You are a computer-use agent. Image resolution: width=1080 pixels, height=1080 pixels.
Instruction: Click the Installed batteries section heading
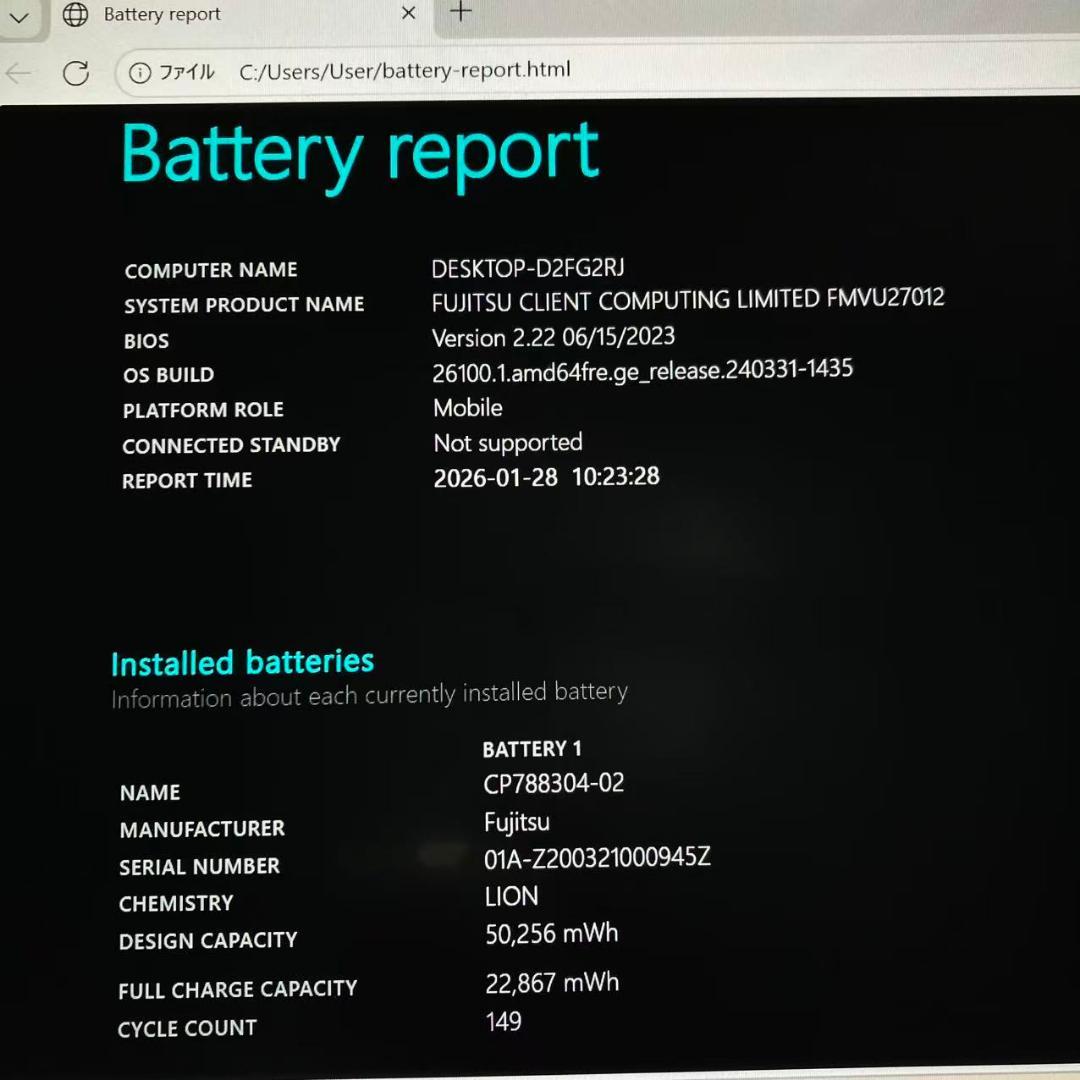pos(242,662)
